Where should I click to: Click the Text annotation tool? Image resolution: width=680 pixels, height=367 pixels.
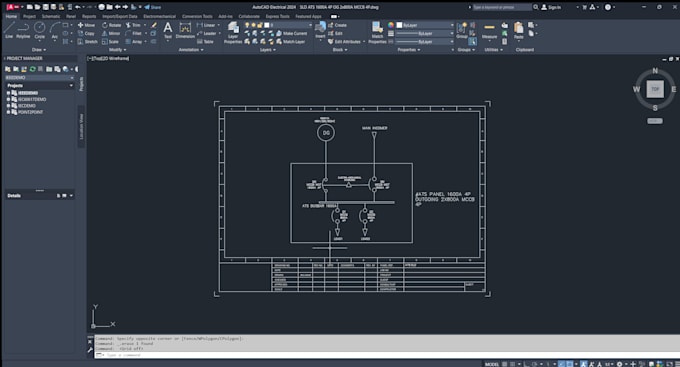click(168, 31)
